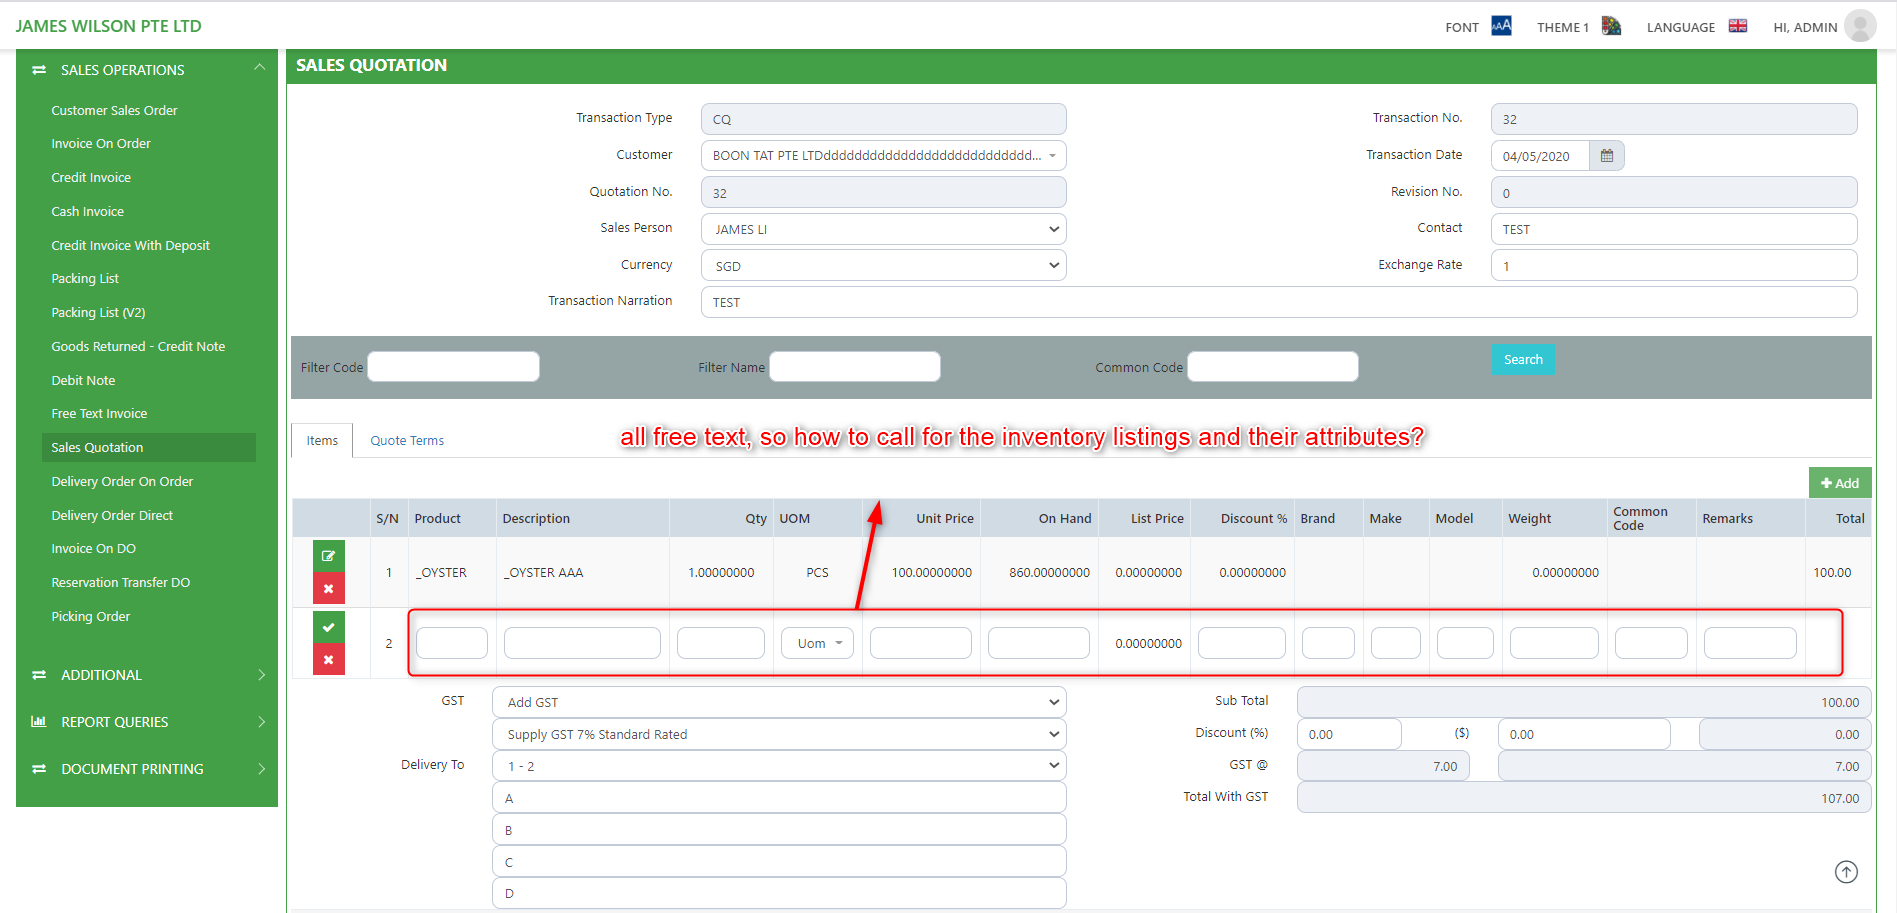Viewport: 1897px width, 913px height.
Task: Open the admin user avatar
Action: tap(1860, 26)
